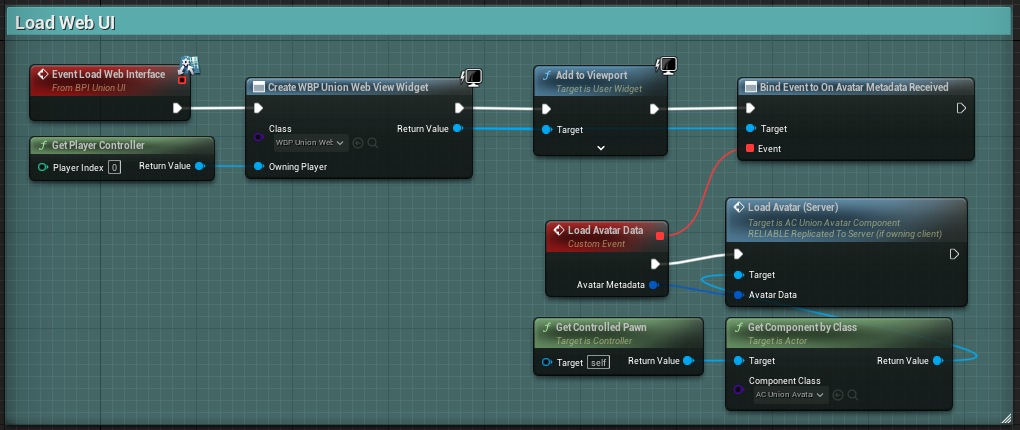Click the exec output pin of Add to Viewport

[x=654, y=109]
